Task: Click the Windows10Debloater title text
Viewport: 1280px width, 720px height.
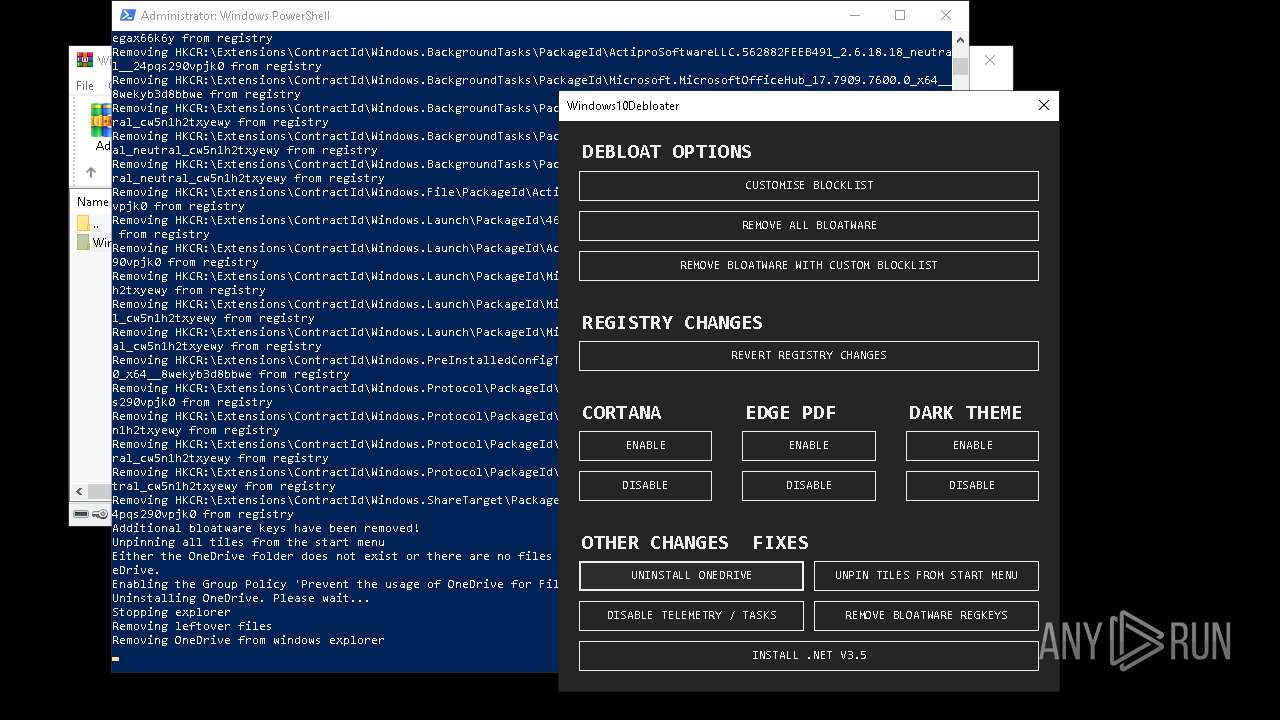Action: coord(623,106)
